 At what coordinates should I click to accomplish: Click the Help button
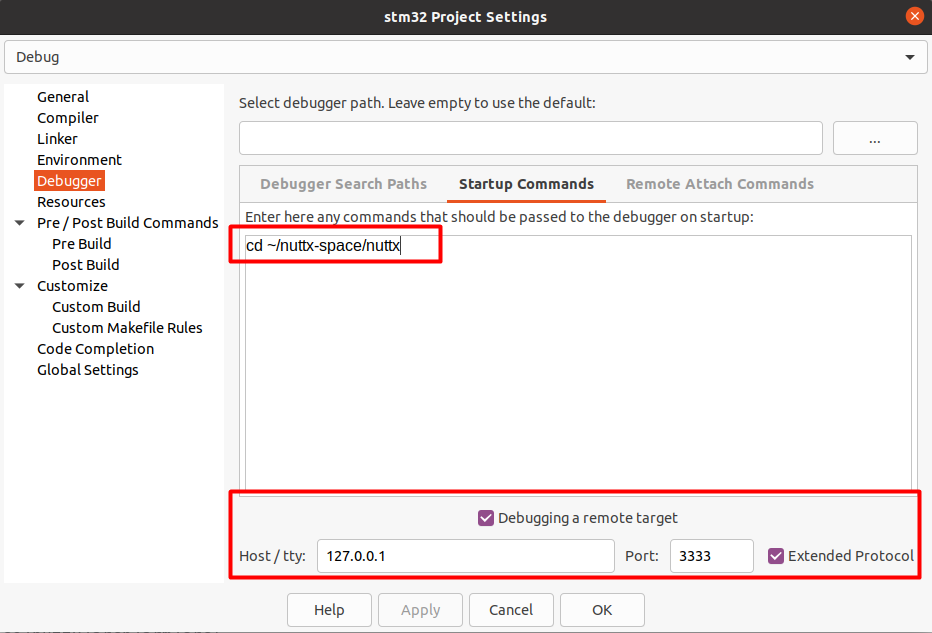tap(329, 610)
